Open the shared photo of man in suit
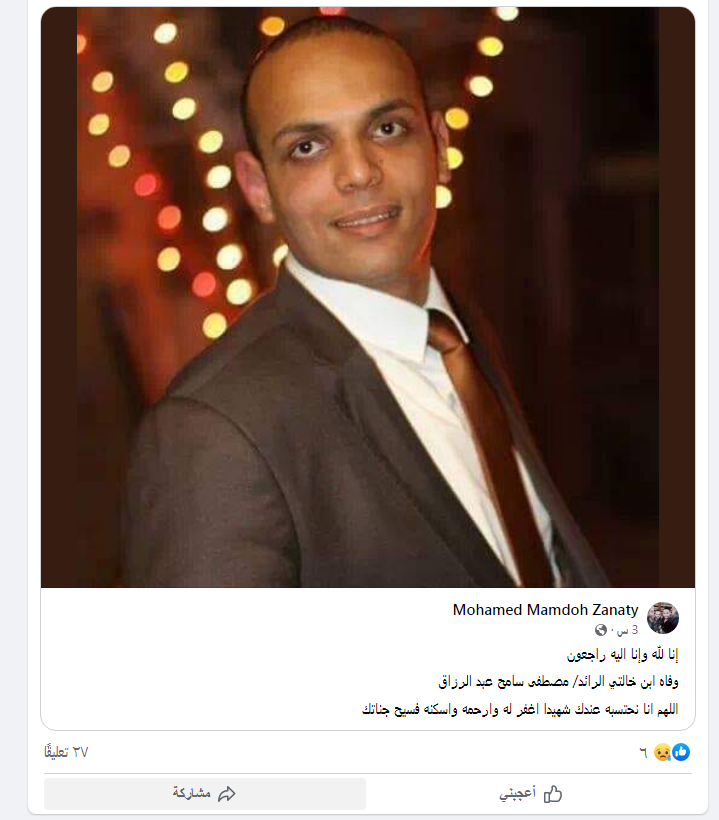The height and width of the screenshot is (820, 719). point(368,297)
